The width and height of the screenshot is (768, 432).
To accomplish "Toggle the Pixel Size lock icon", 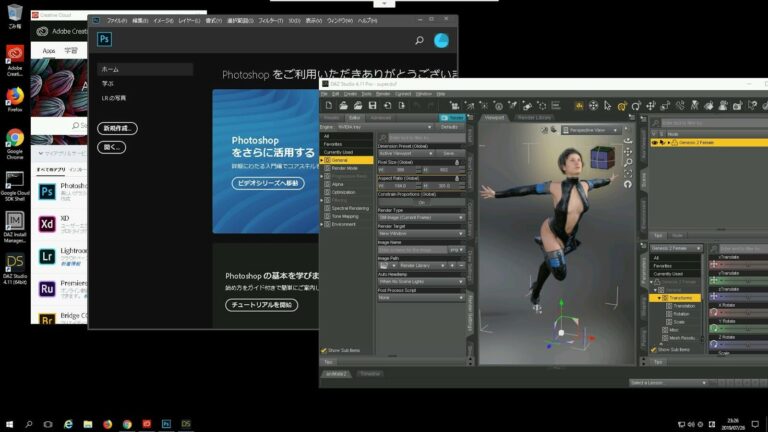I will pos(457,162).
